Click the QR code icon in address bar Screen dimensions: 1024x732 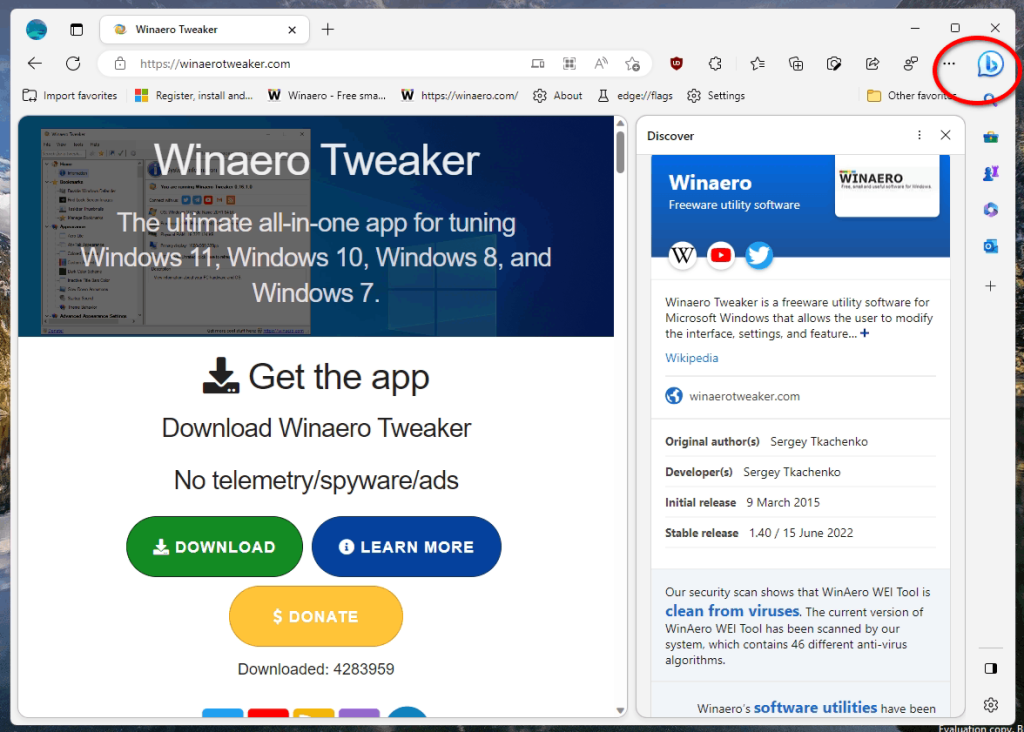(x=569, y=63)
